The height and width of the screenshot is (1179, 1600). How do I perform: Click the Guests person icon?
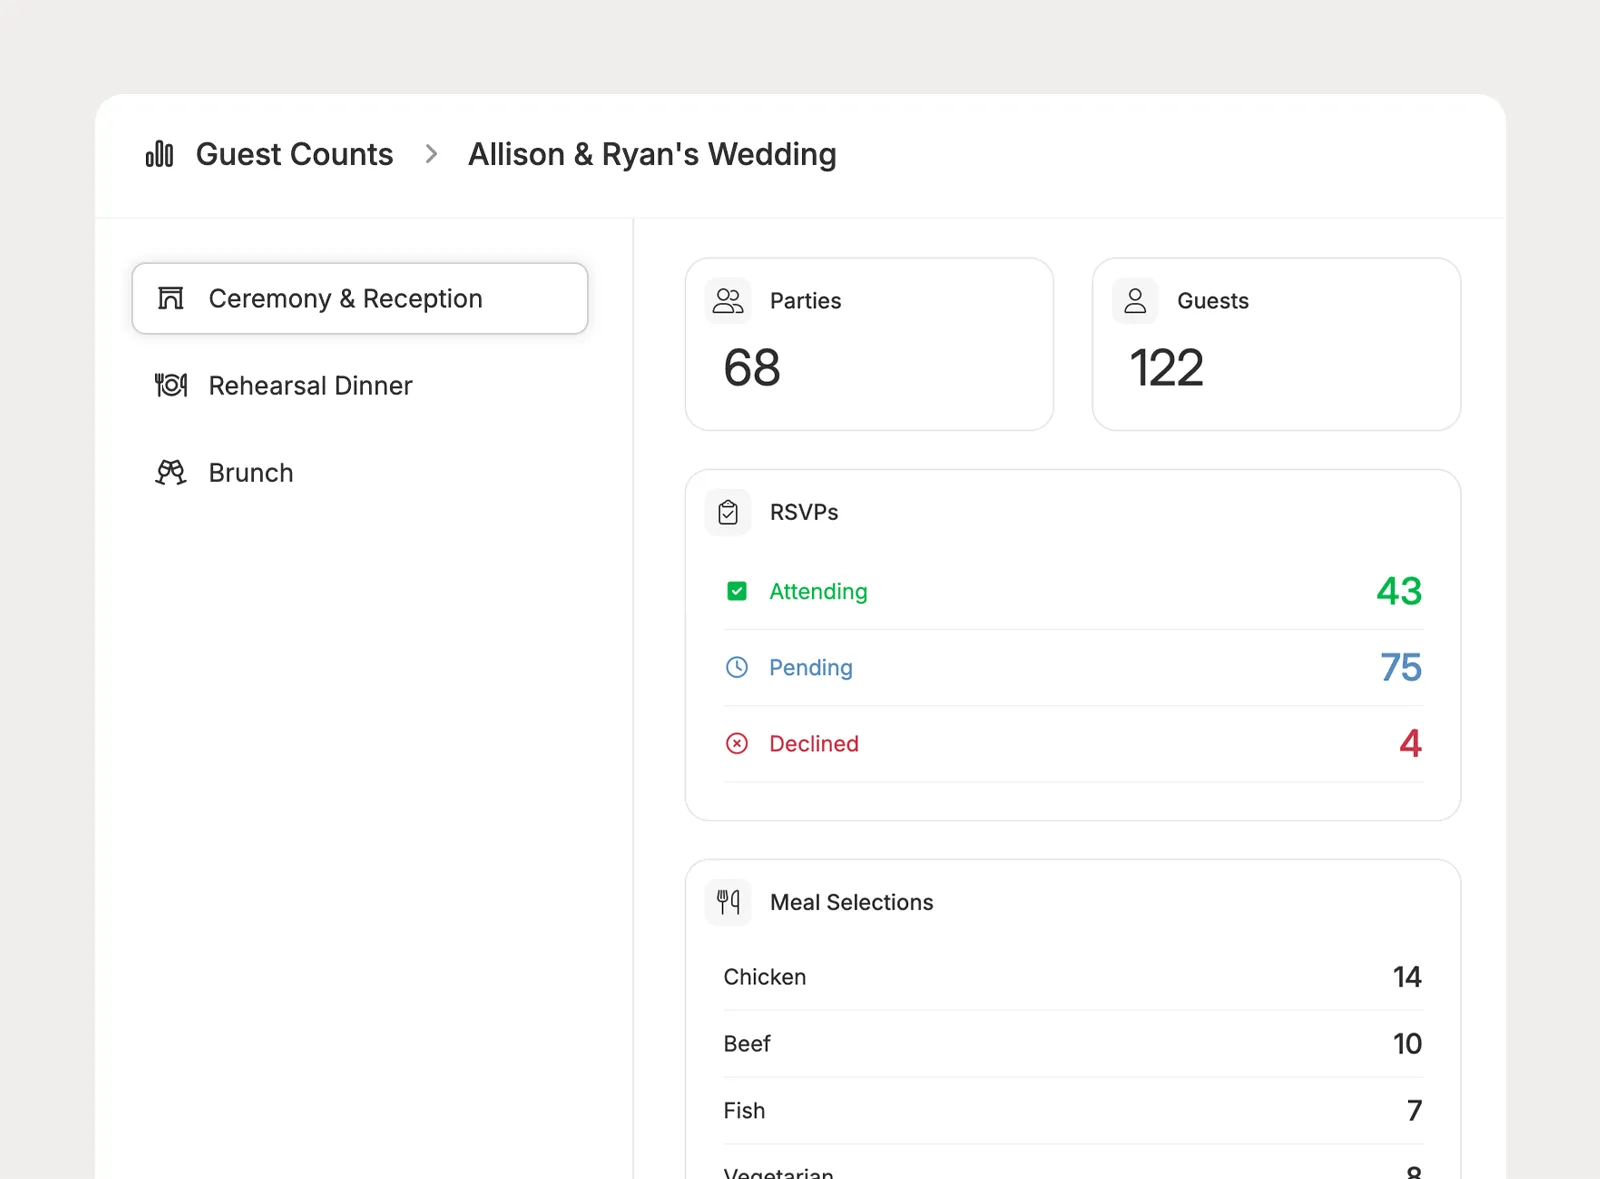(1135, 301)
